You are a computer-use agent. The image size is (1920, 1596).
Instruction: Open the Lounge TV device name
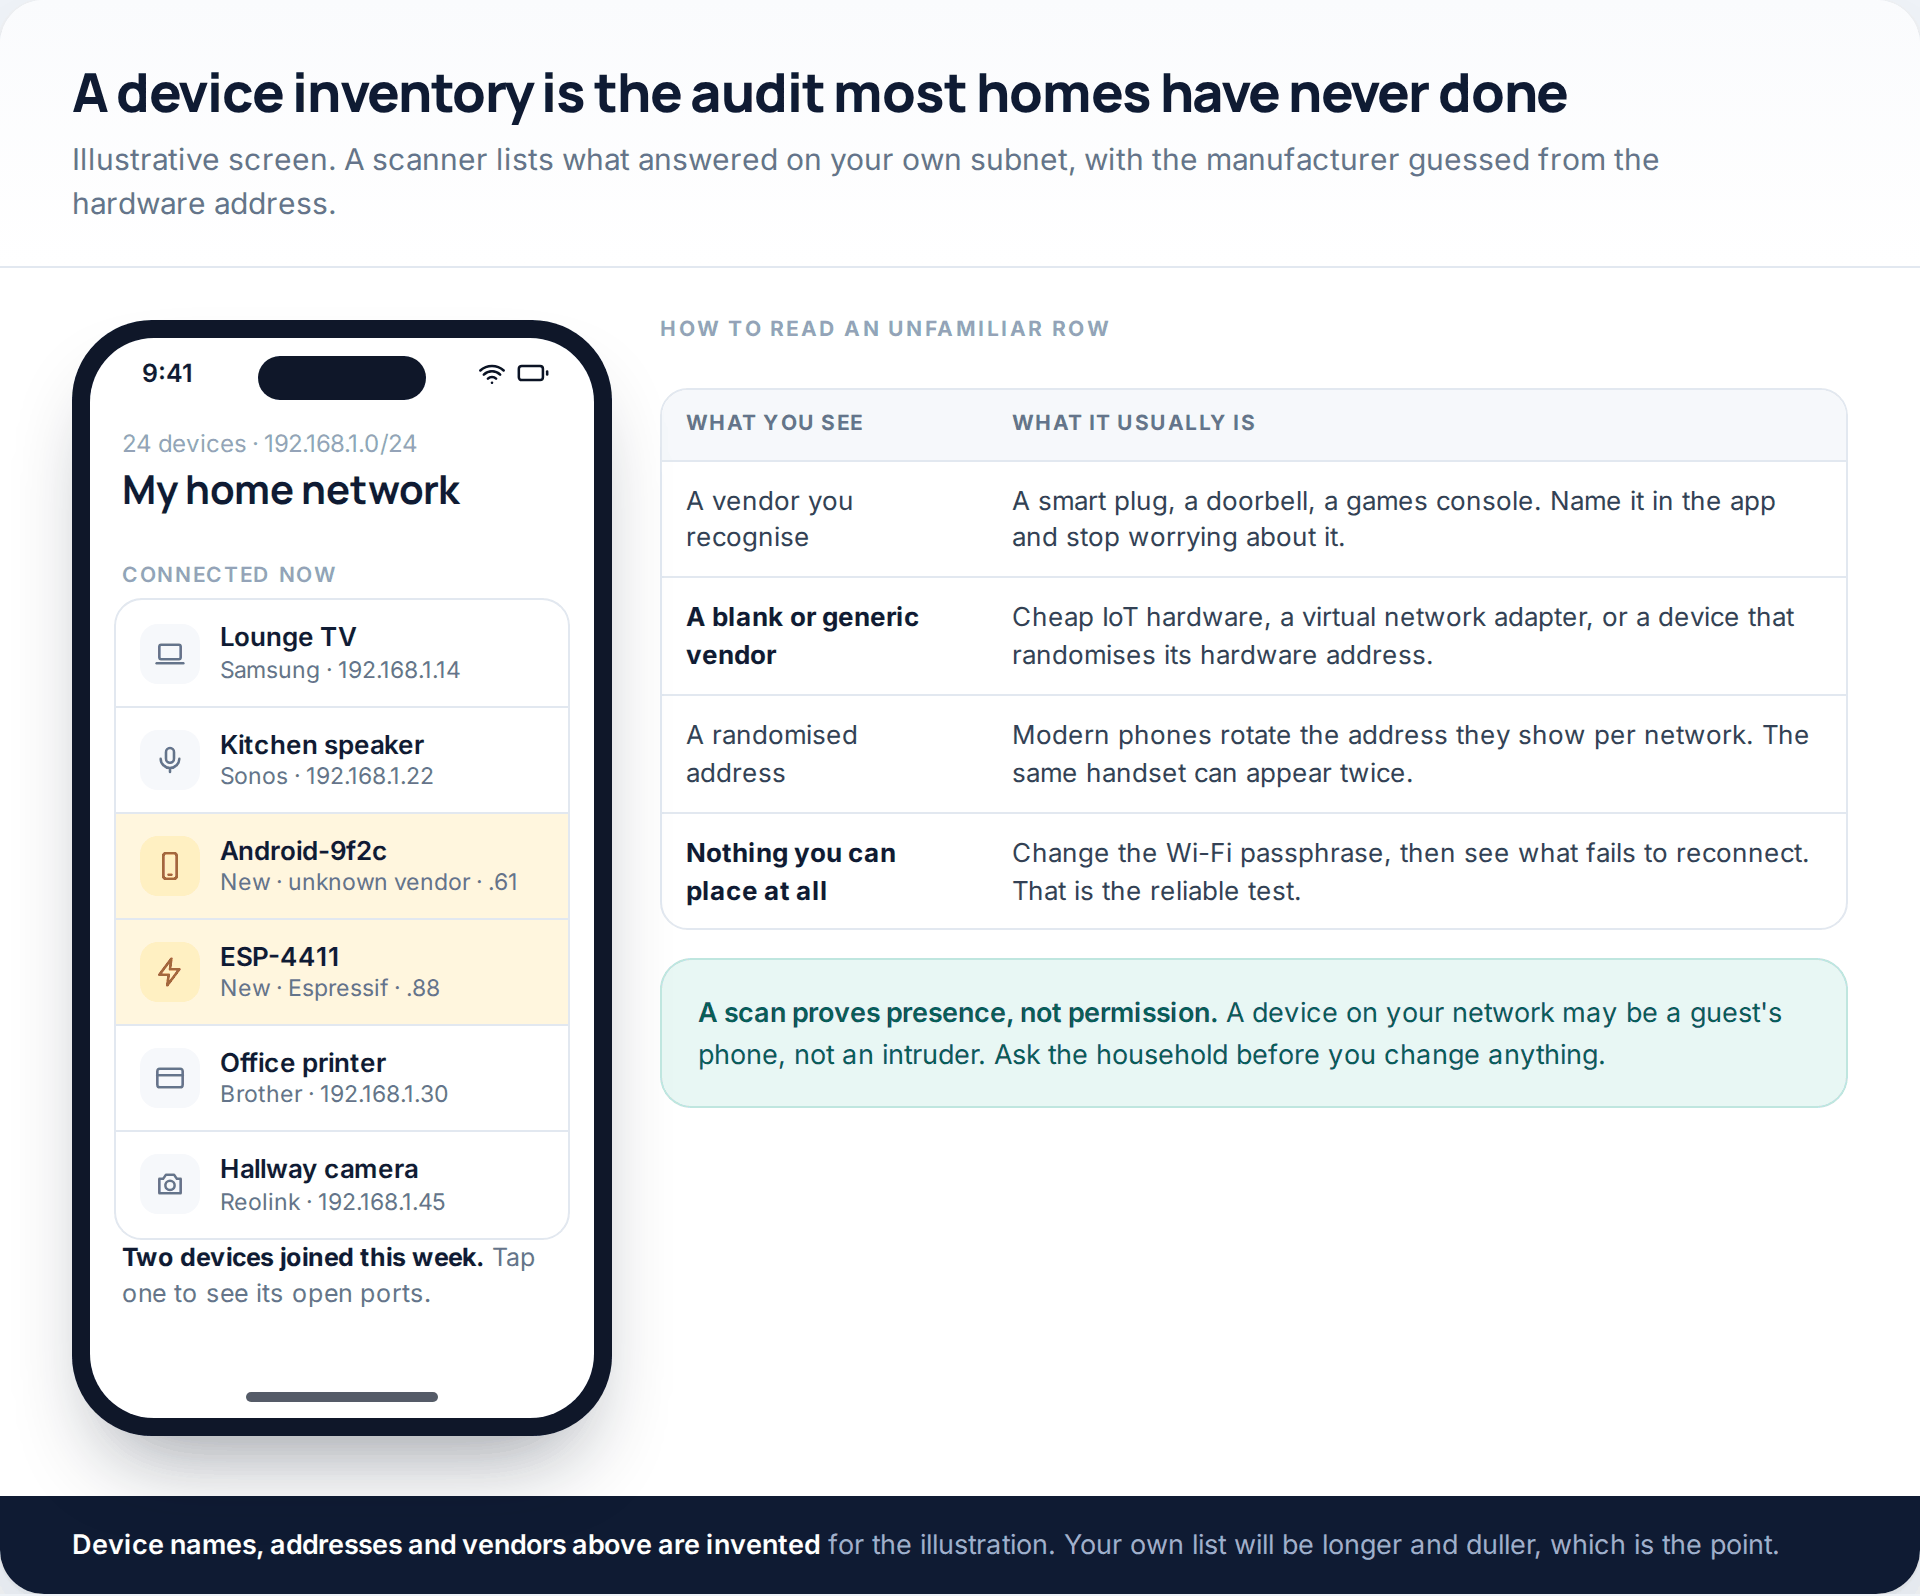(288, 637)
